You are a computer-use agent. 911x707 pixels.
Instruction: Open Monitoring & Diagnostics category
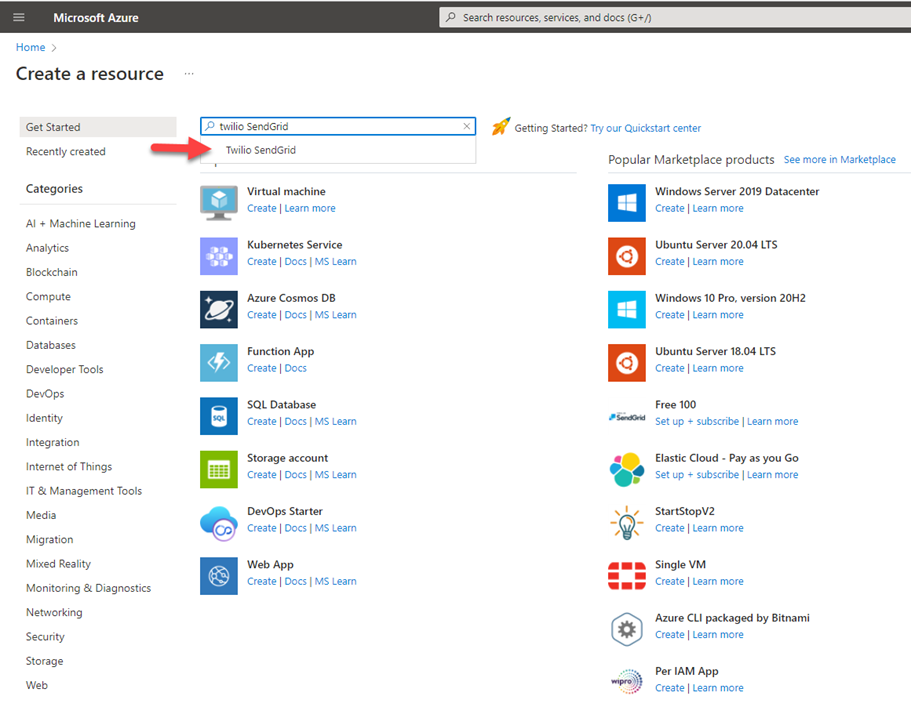[x=88, y=588]
